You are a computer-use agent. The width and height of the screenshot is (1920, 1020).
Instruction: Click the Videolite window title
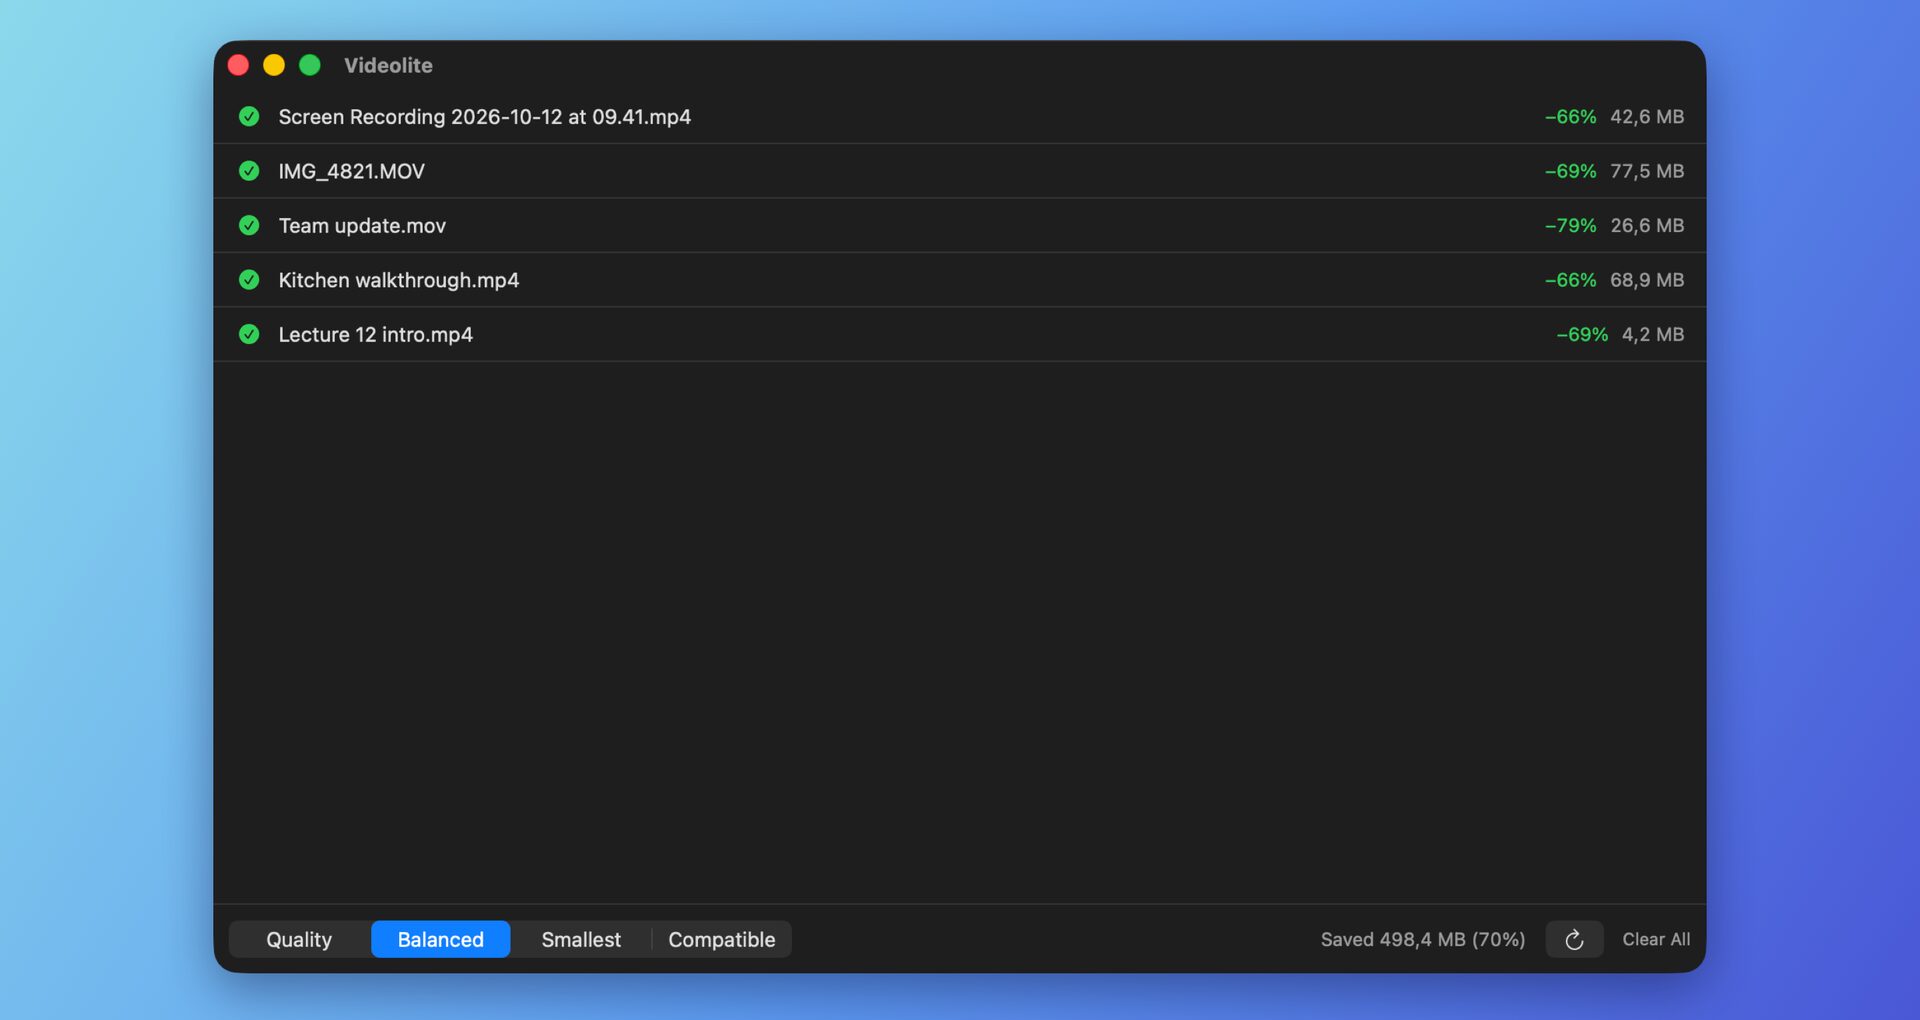click(388, 65)
